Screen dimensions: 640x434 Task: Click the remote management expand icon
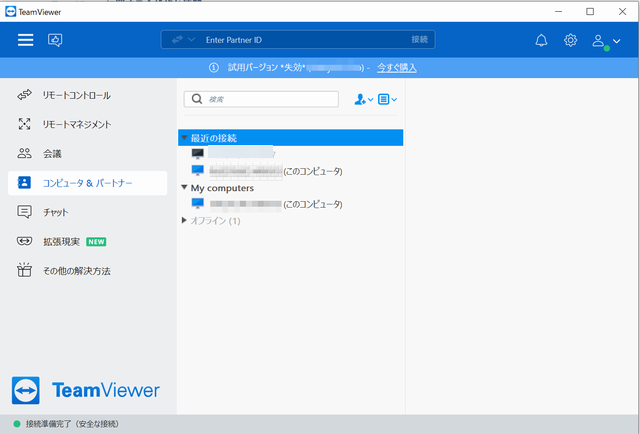point(24,124)
